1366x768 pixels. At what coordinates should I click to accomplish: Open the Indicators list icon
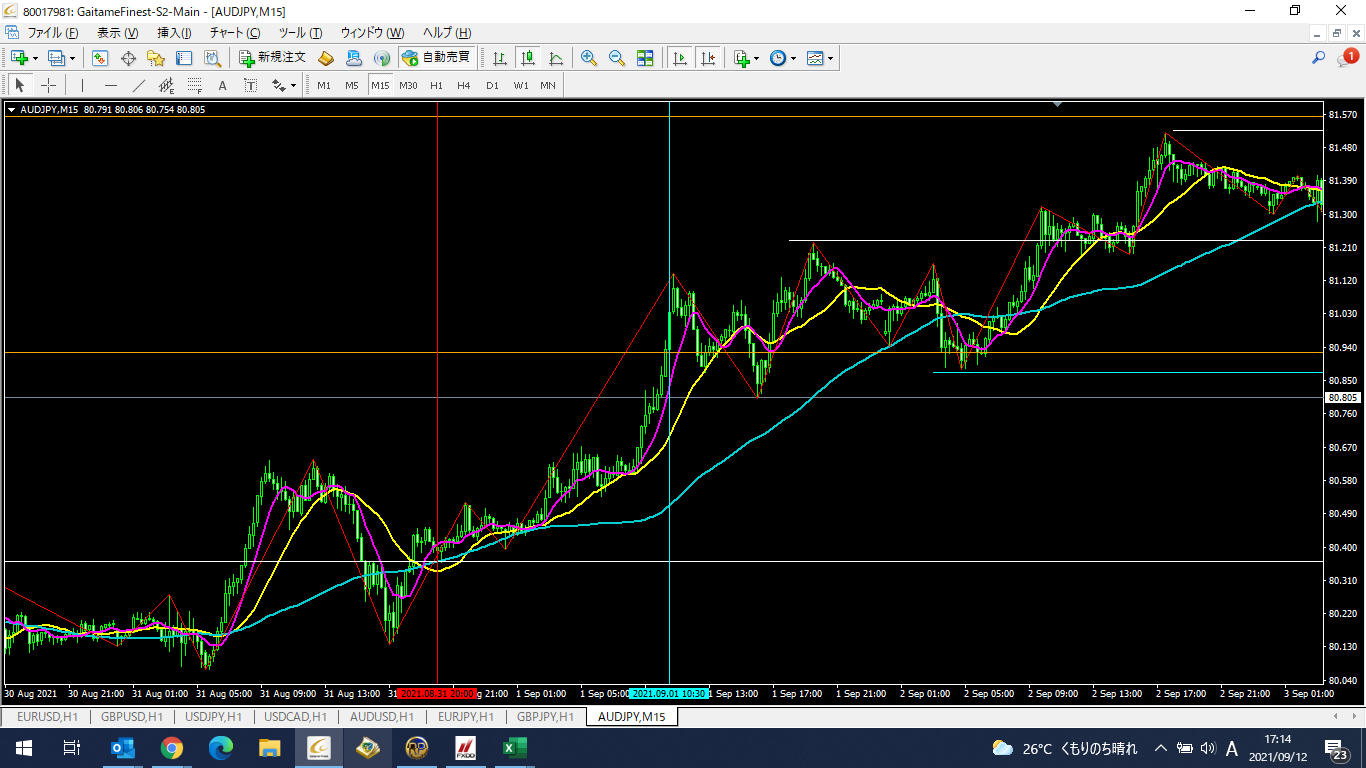pos(741,58)
